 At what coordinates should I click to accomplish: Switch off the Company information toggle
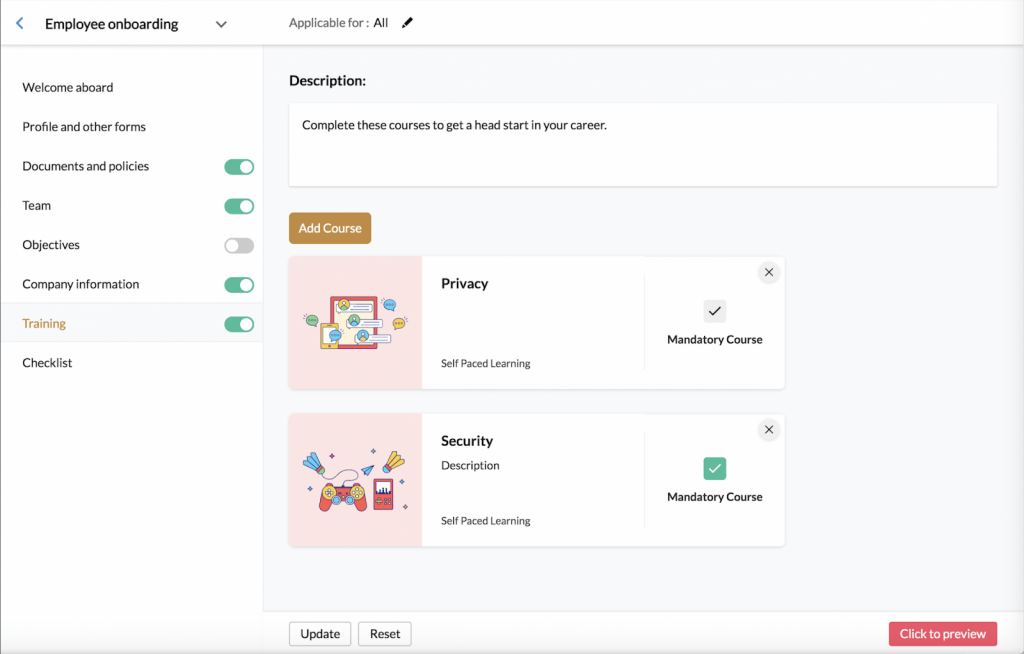[x=239, y=285]
